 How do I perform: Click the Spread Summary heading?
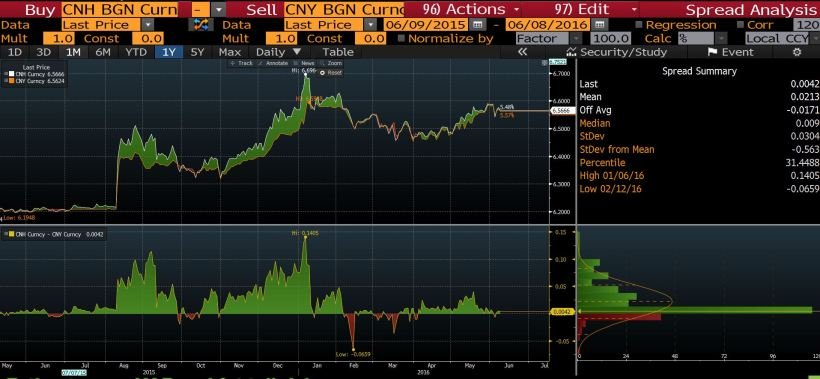[x=699, y=71]
